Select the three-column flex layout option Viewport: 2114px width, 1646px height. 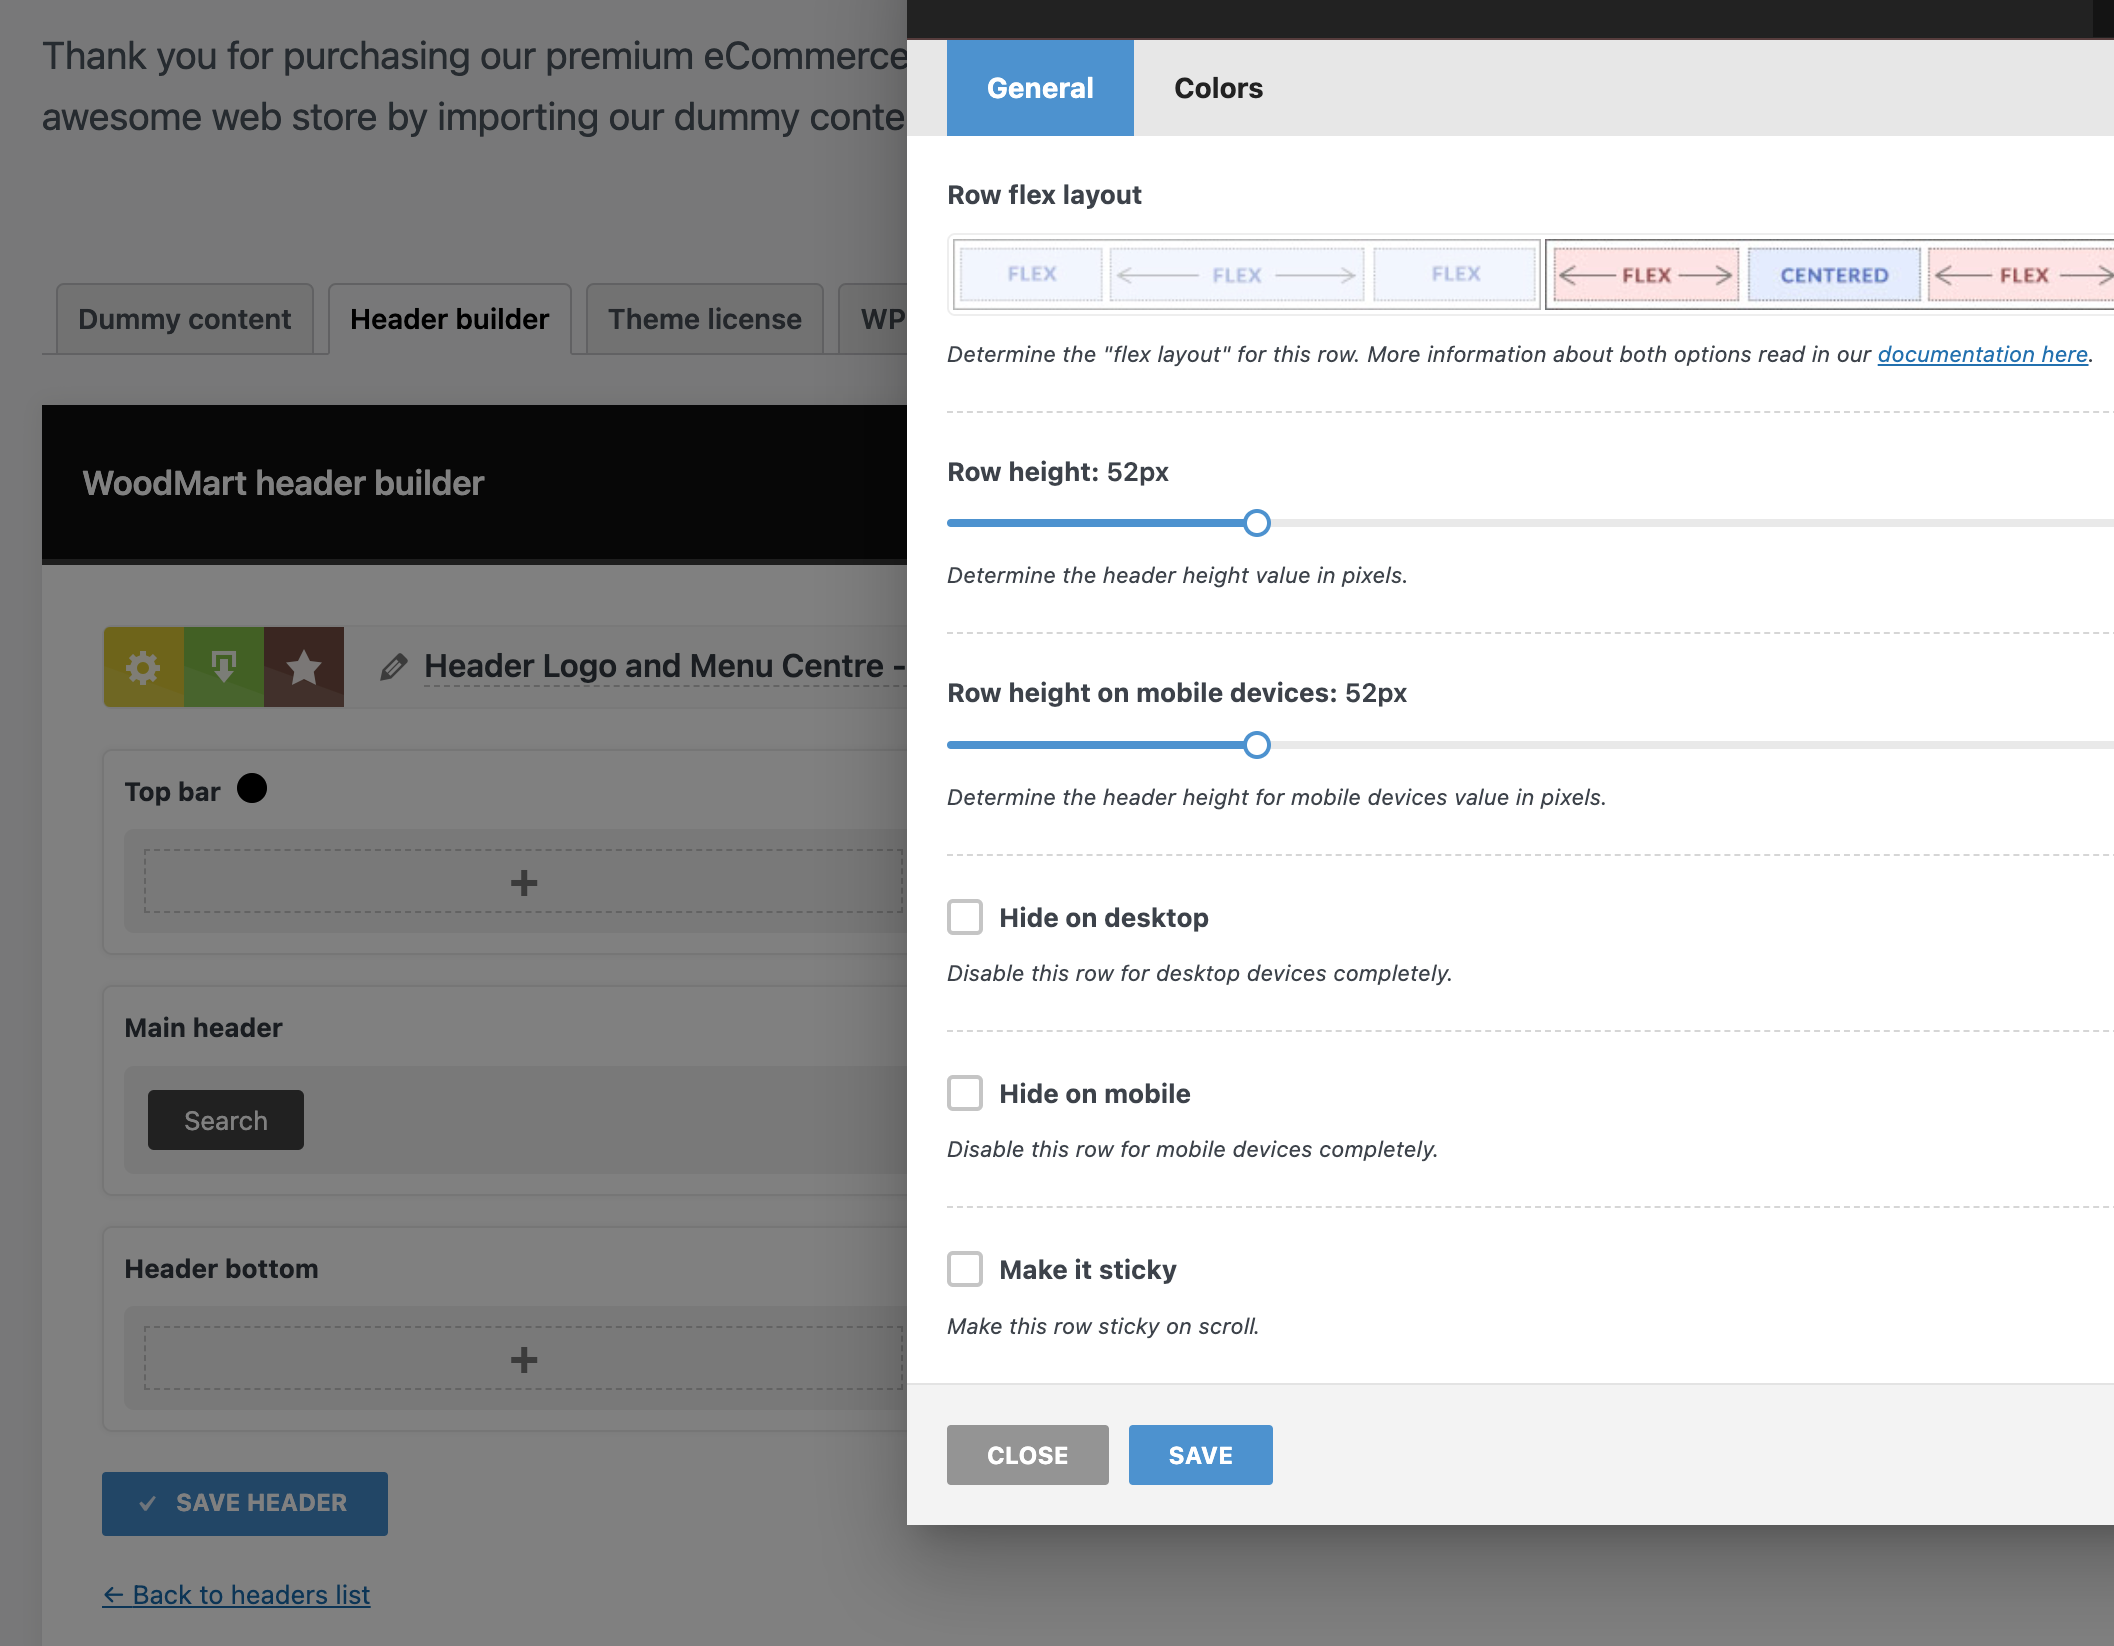[x=1246, y=275]
